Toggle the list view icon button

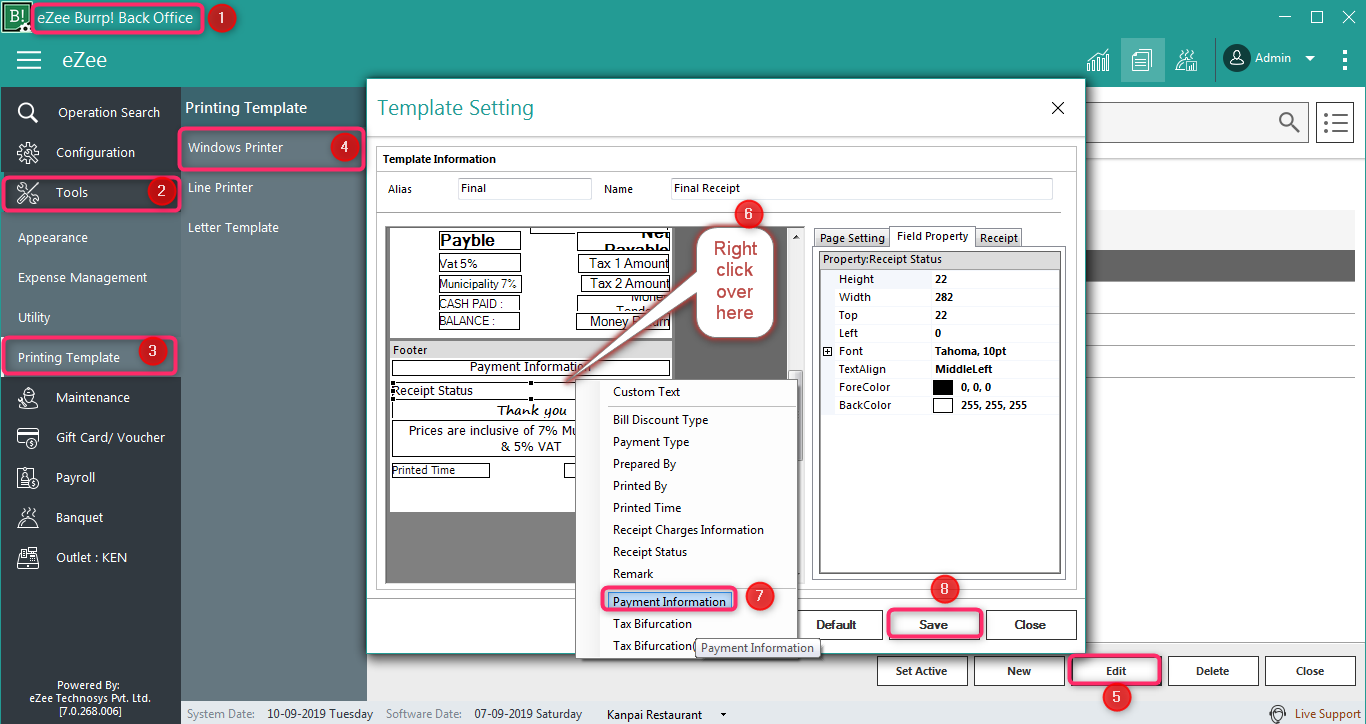pos(1335,122)
